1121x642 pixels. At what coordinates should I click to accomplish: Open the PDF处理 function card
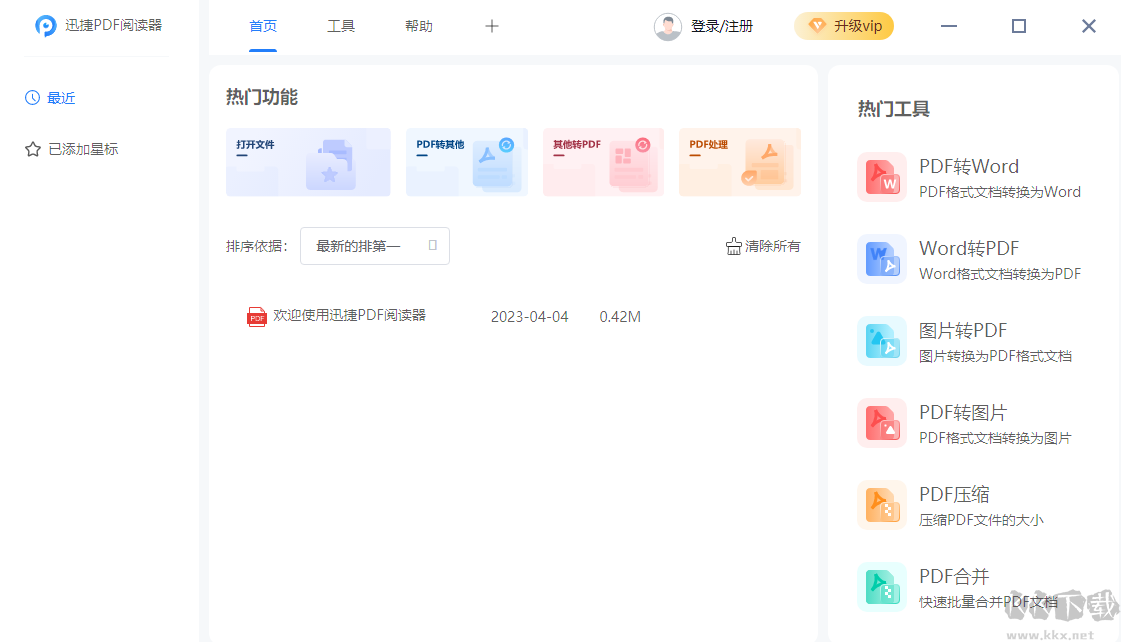point(740,162)
